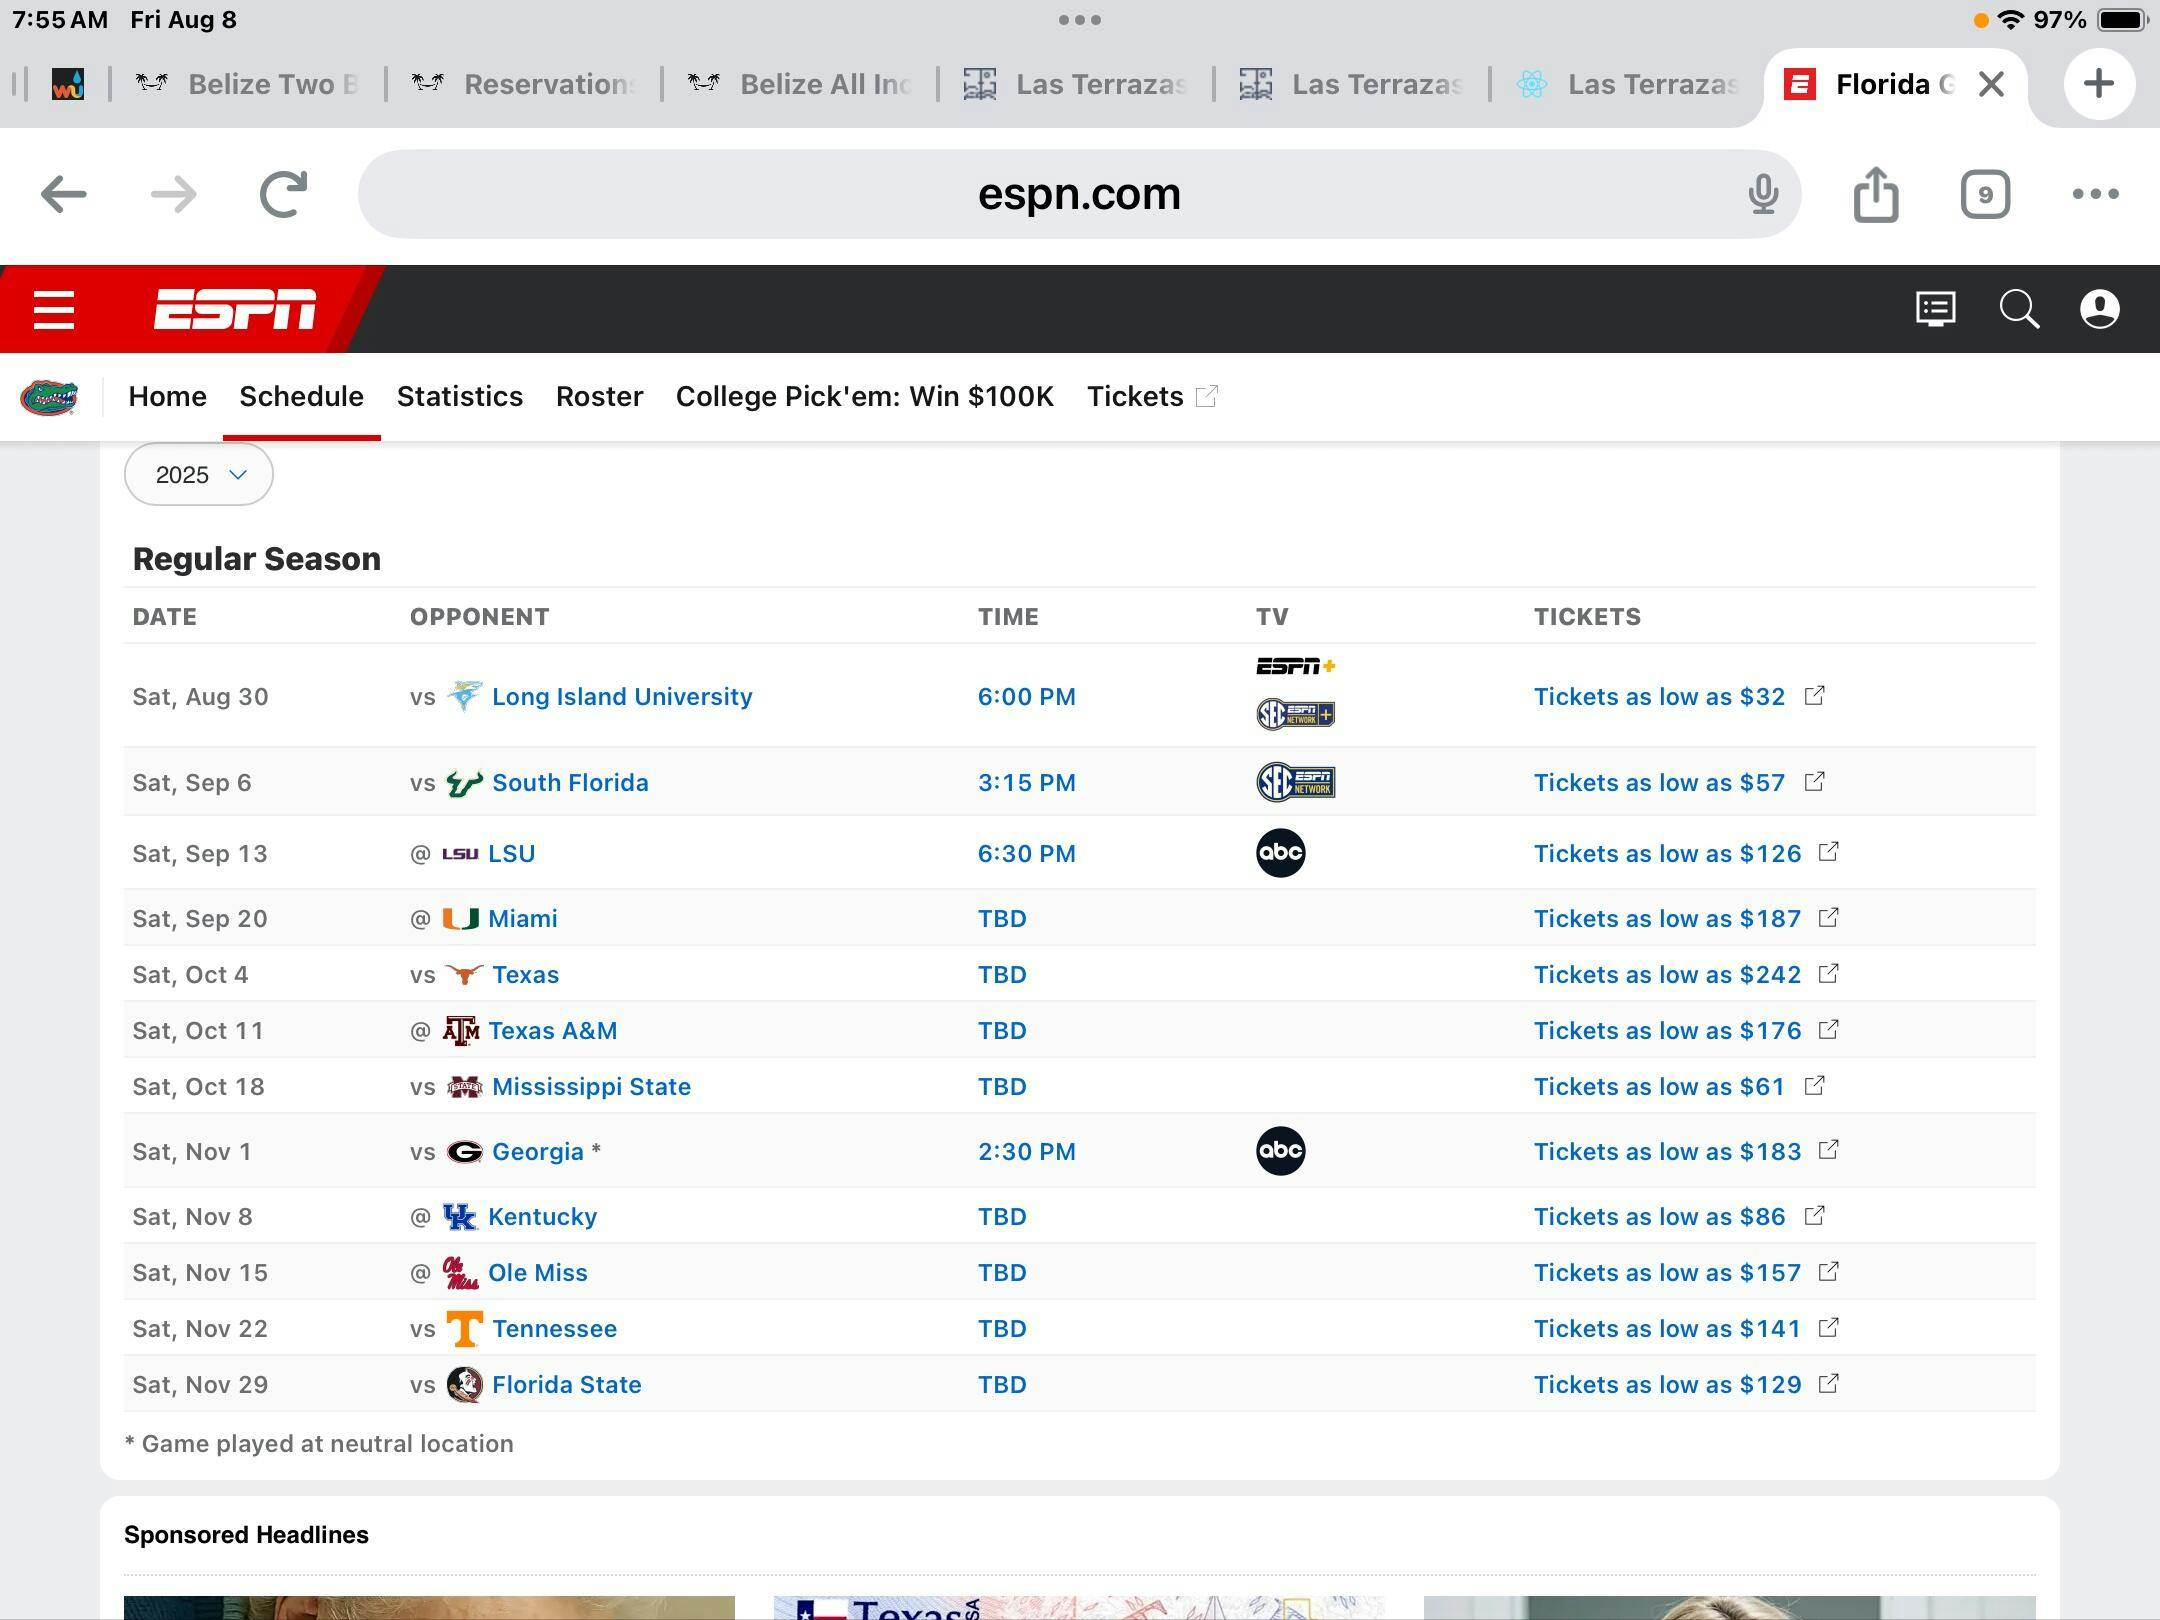2160x1620 pixels.
Task: Open the Ole Miss opponent link
Action: coord(537,1272)
